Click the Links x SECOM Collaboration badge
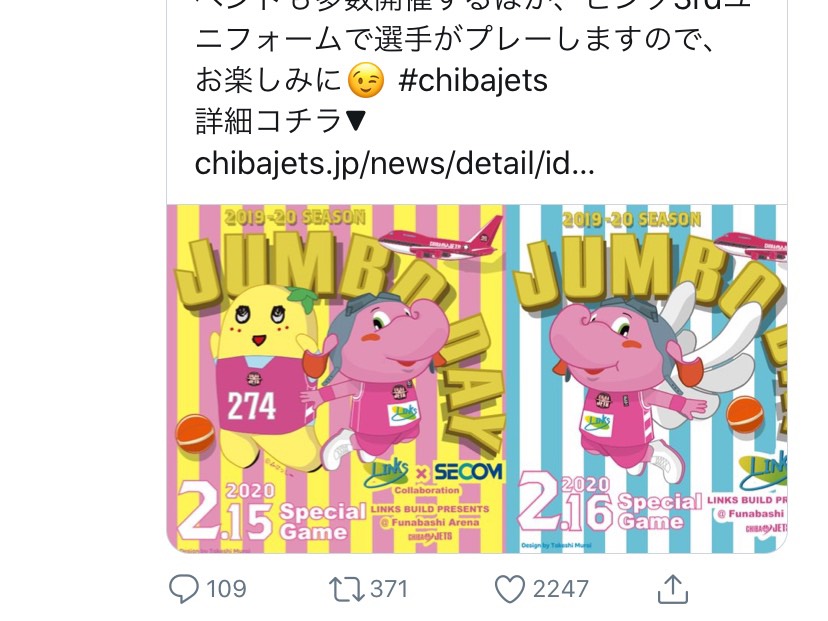The height and width of the screenshot is (621, 828). click(433, 476)
